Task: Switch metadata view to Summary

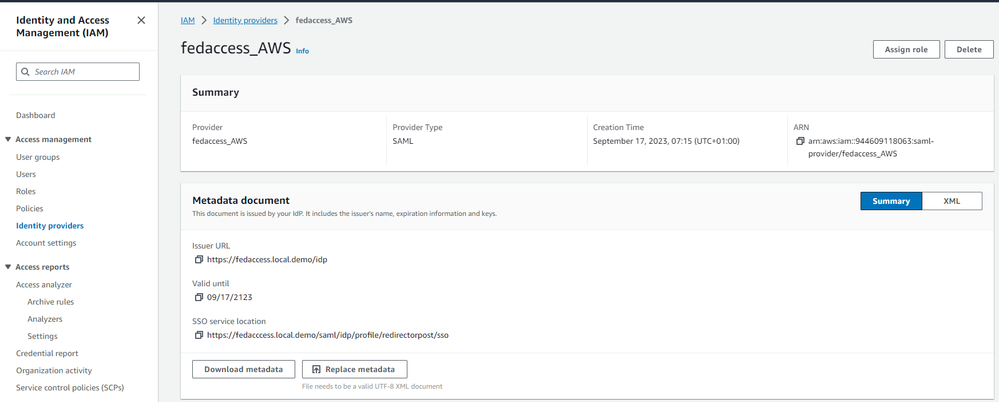Action: (891, 201)
